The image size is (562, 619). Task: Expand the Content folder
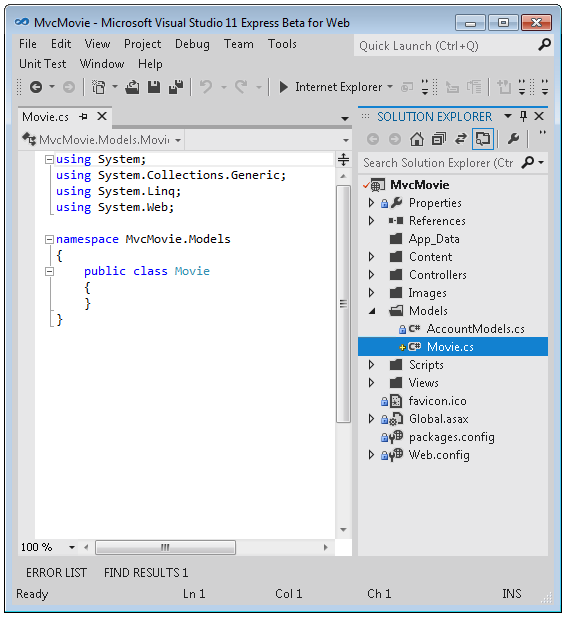[x=371, y=257]
